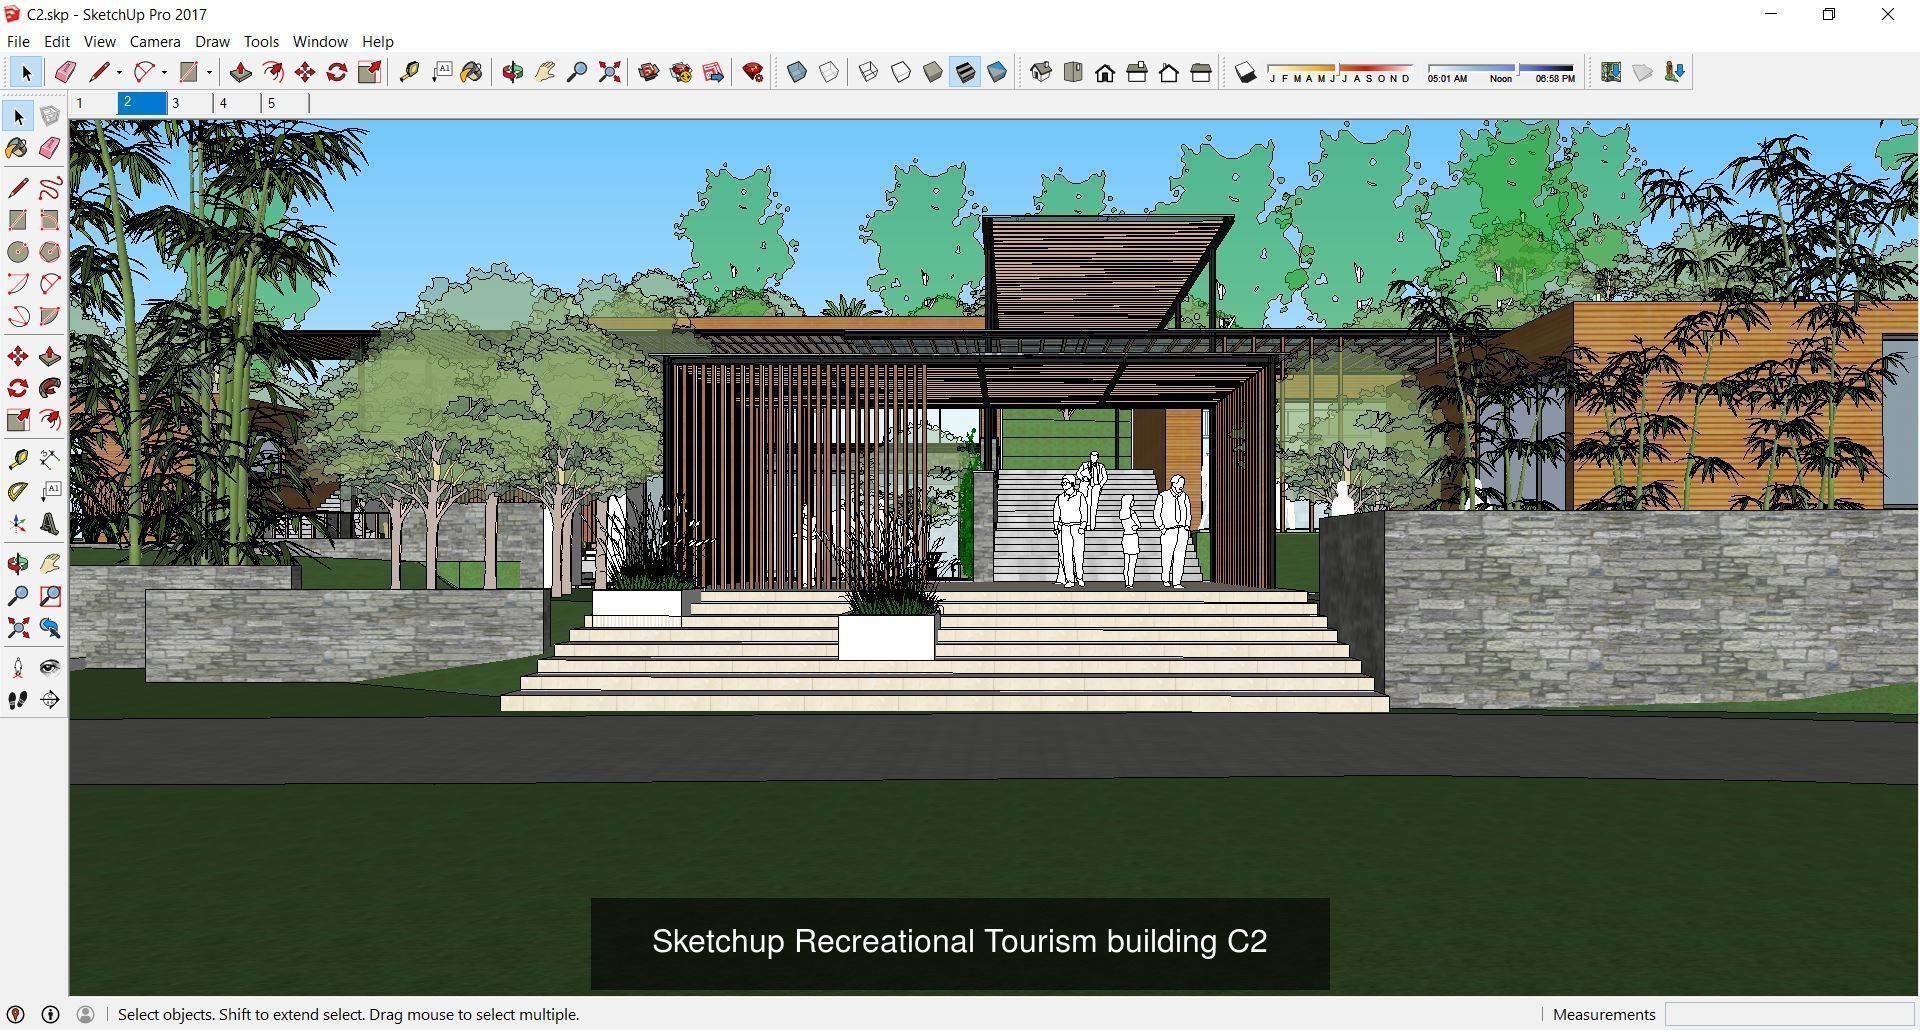Open the Camera menu

pyautogui.click(x=155, y=41)
